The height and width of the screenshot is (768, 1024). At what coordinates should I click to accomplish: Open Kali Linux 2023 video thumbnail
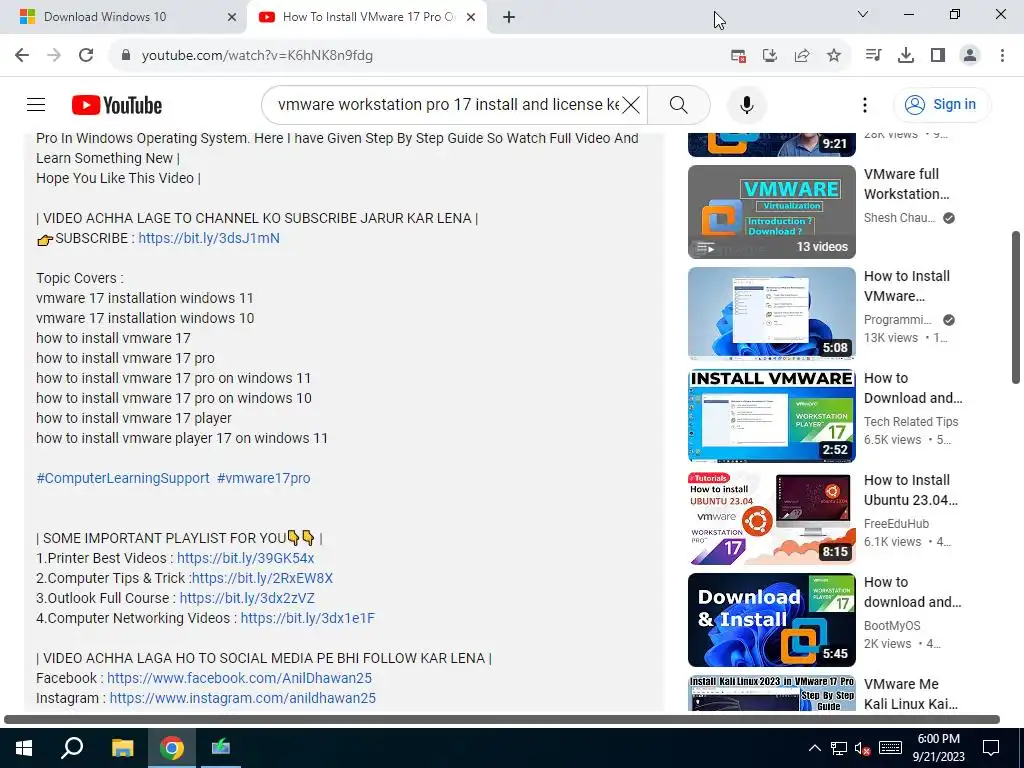coord(771,693)
